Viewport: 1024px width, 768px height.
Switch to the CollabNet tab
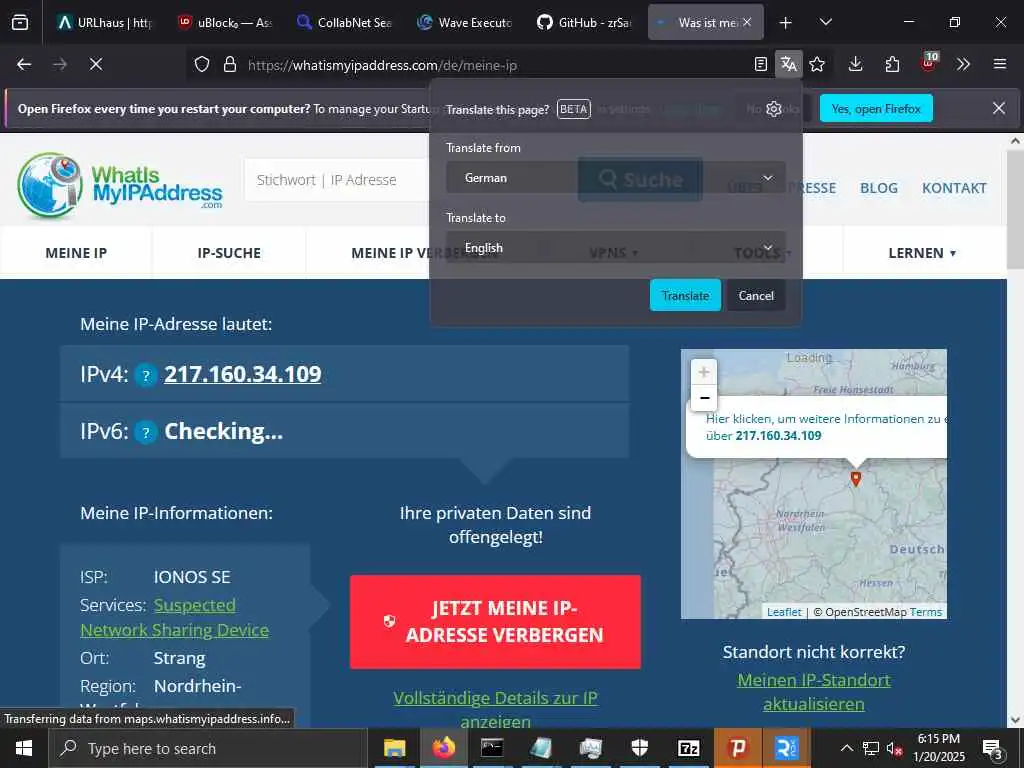[345, 22]
